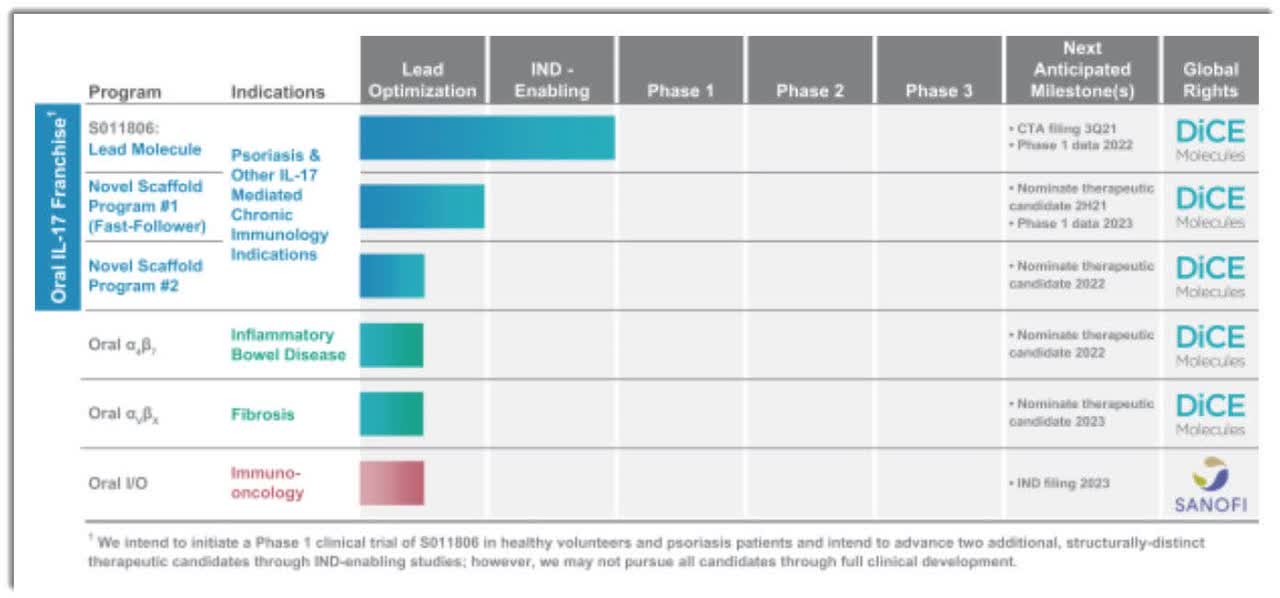Click the long S011806 blue progress bar
Image resolution: width=1280 pixels, height=598 pixels.
(487, 138)
